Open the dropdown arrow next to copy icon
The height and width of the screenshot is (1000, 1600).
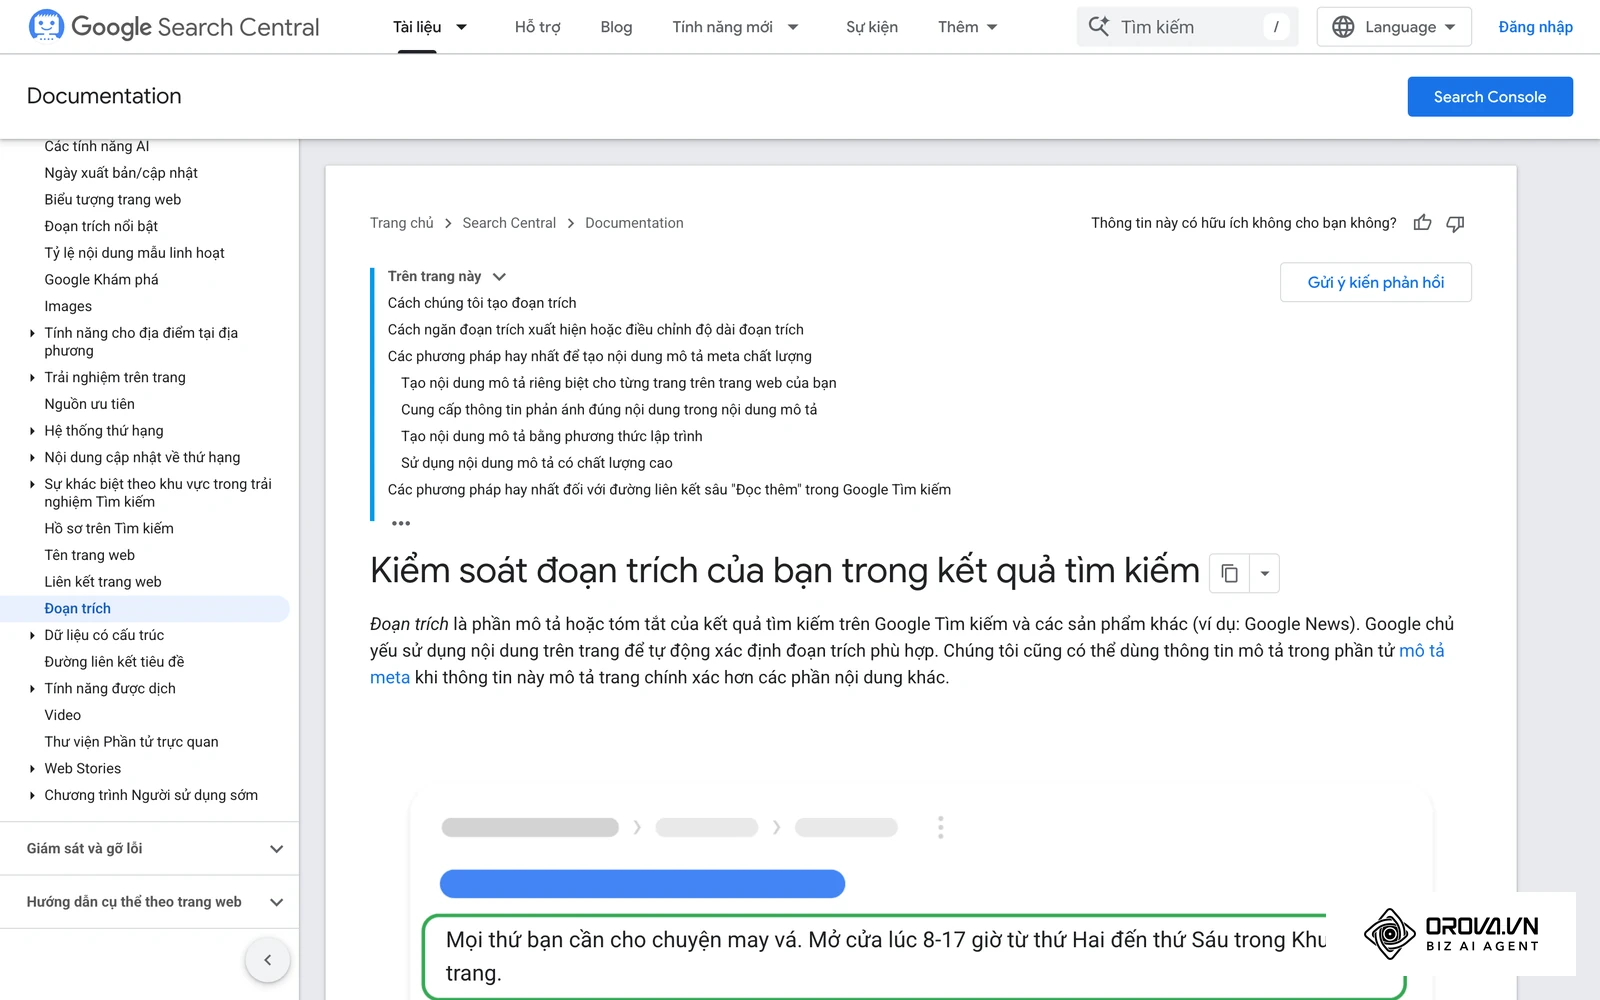pos(1264,574)
